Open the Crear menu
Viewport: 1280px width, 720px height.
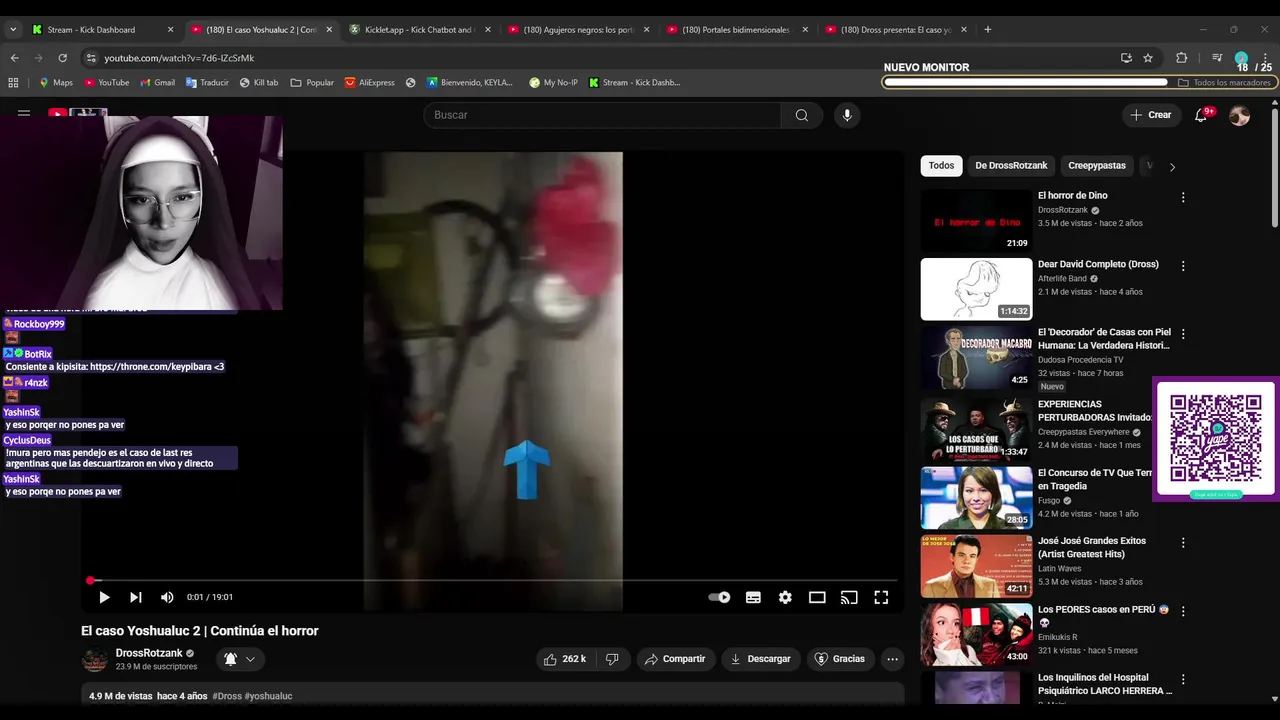[1150, 115]
